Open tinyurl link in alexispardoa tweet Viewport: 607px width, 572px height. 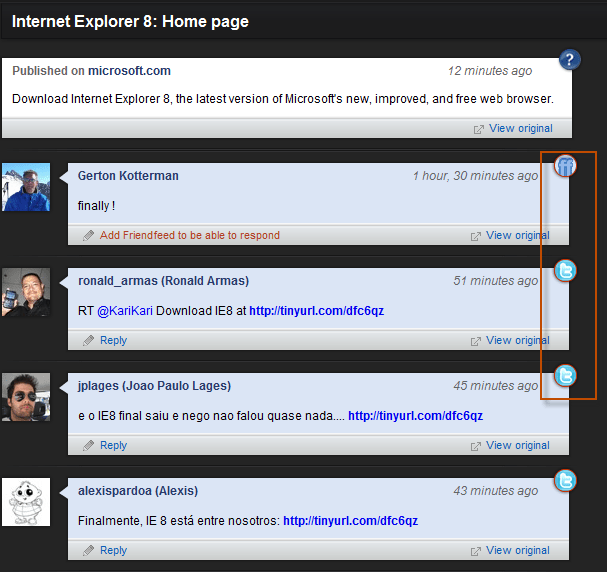tap(351, 521)
